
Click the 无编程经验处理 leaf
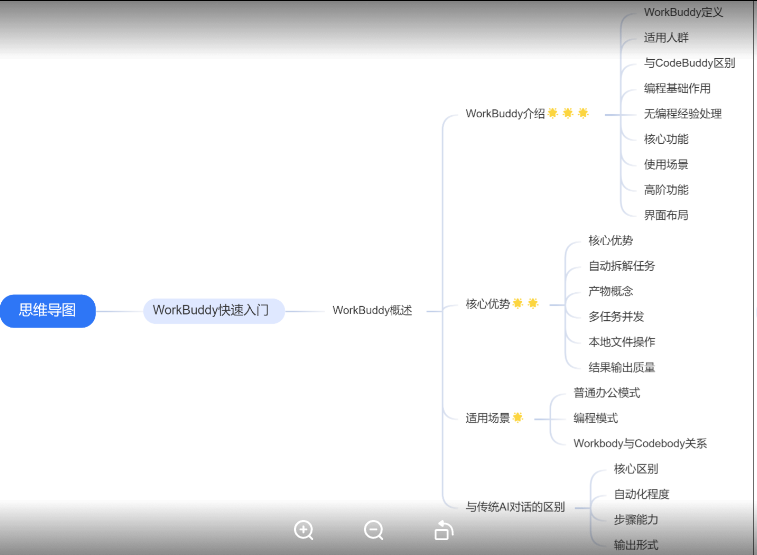pyautogui.click(x=683, y=114)
